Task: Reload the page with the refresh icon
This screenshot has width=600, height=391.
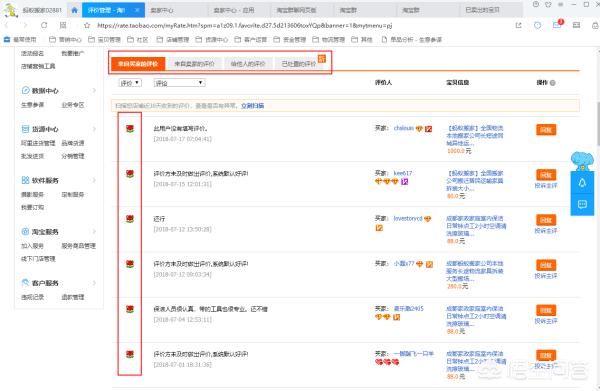Action: click(x=44, y=25)
